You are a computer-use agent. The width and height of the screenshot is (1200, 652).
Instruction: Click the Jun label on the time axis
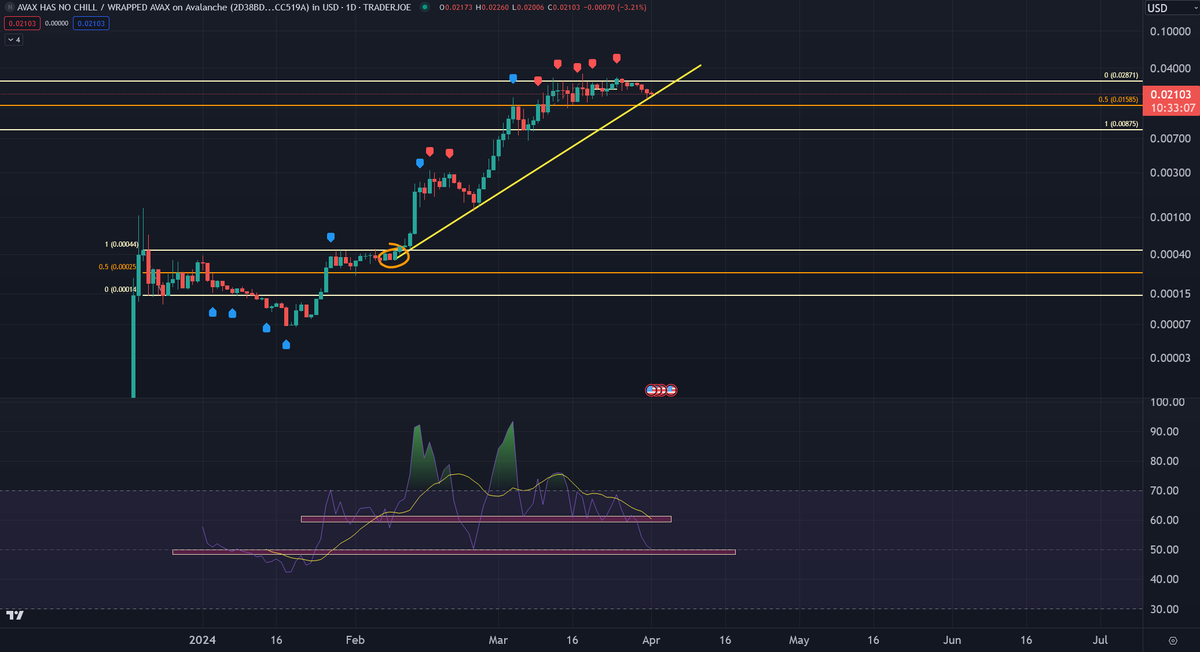(952, 638)
